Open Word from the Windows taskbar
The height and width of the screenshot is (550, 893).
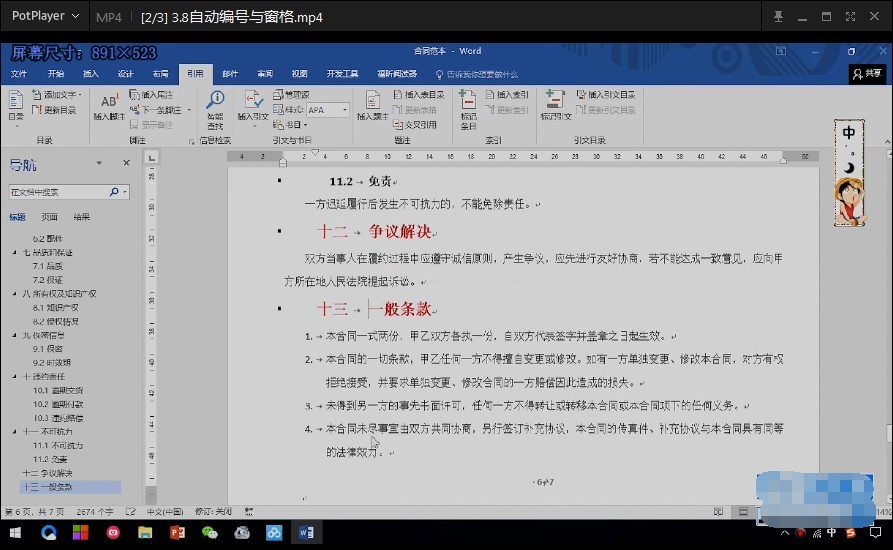(306, 533)
